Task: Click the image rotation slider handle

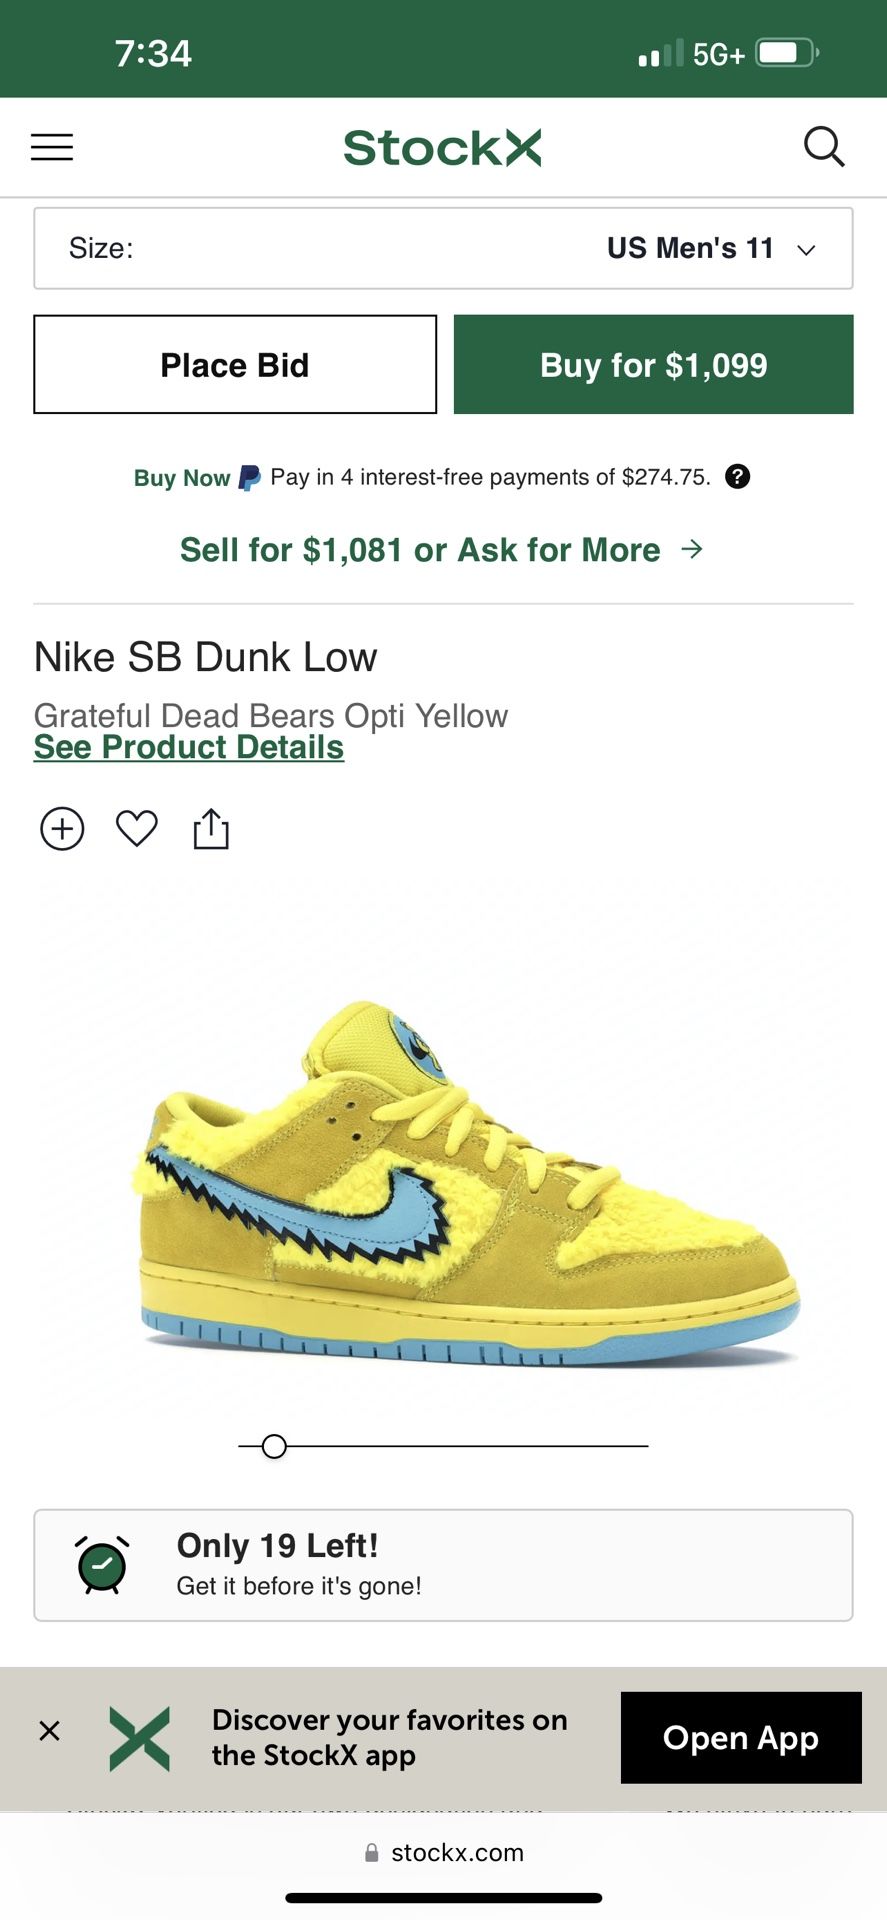Action: tap(274, 1446)
